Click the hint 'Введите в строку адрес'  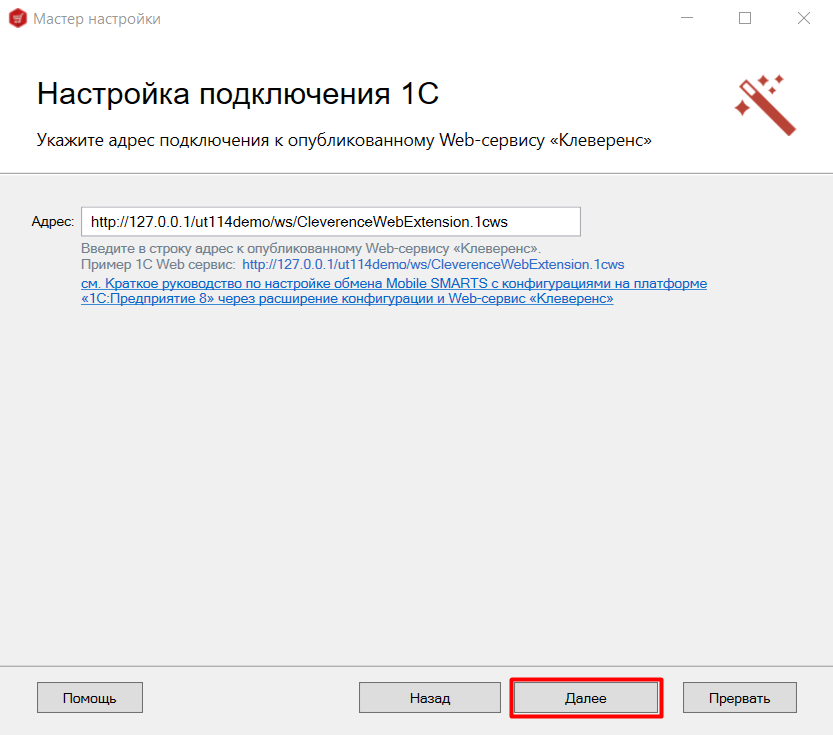[x=311, y=249]
